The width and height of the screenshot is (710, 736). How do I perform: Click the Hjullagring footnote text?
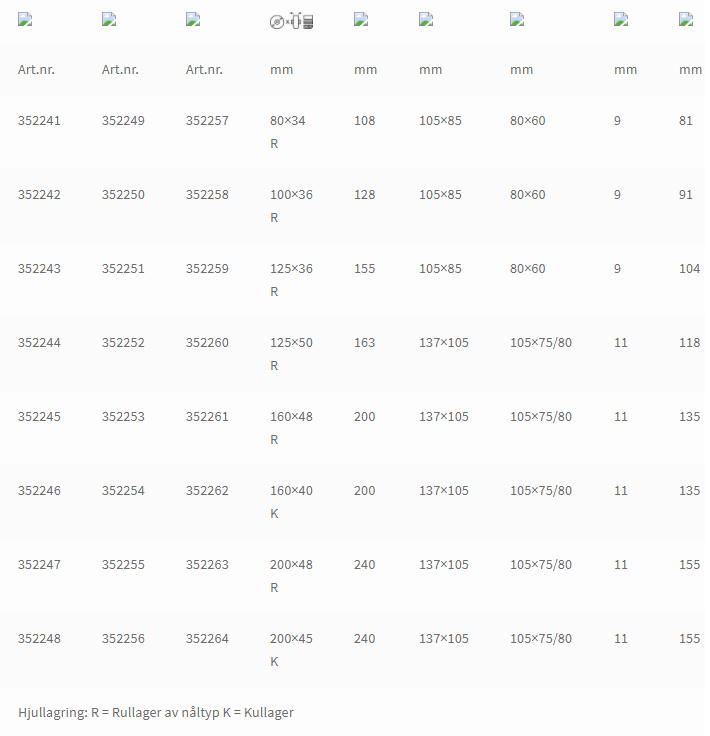point(156,713)
